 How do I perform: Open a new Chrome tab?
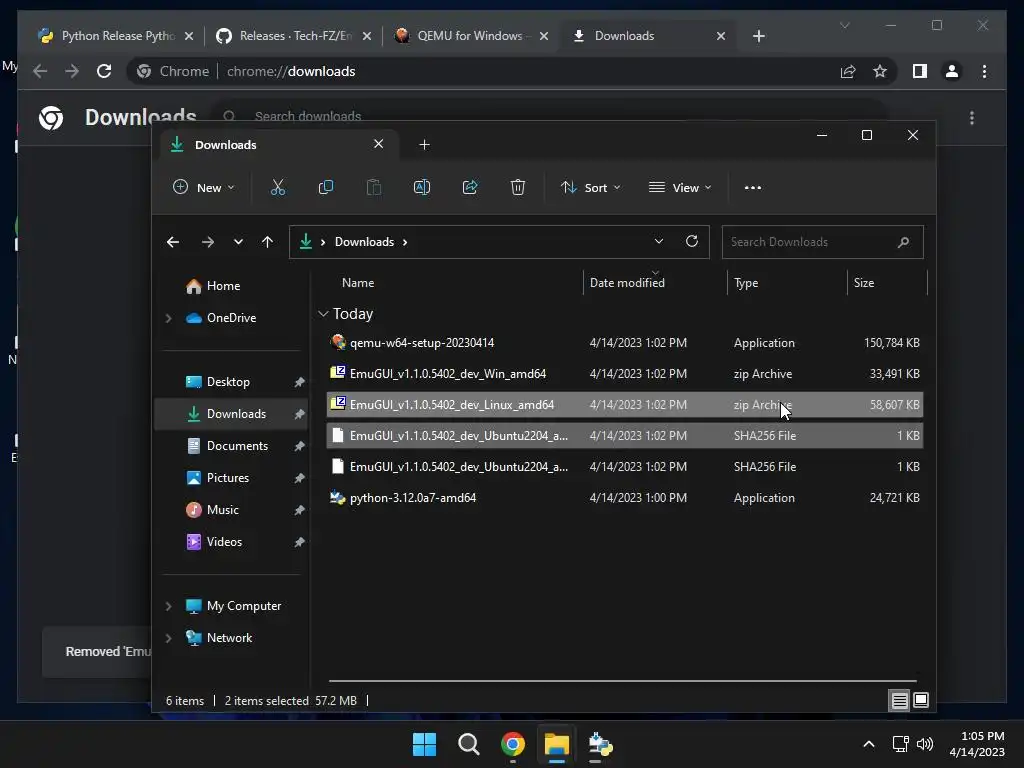758,36
